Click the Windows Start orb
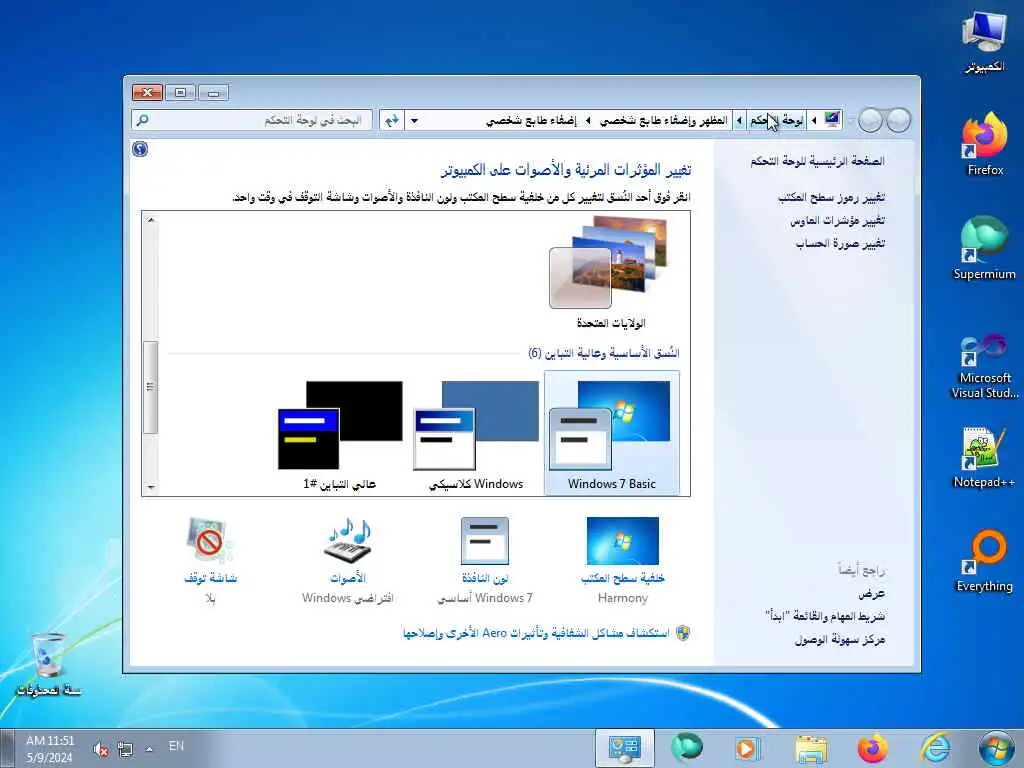The width and height of the screenshot is (1024, 768). pyautogui.click(x=996, y=748)
